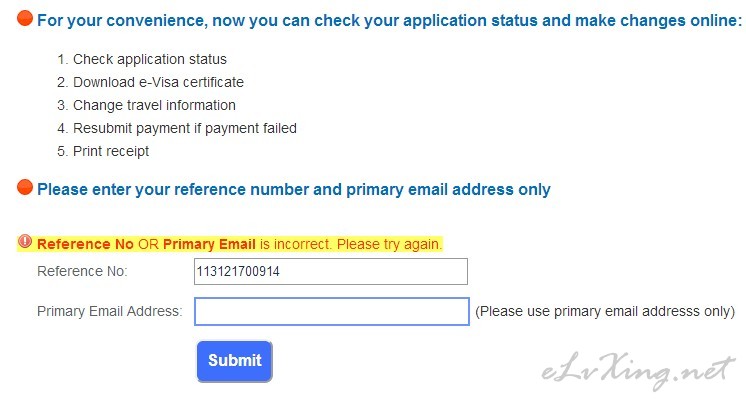Click orange bullet beside 'For your convenience' heading
Image resolution: width=746 pixels, height=404 pixels.
pos(25,18)
